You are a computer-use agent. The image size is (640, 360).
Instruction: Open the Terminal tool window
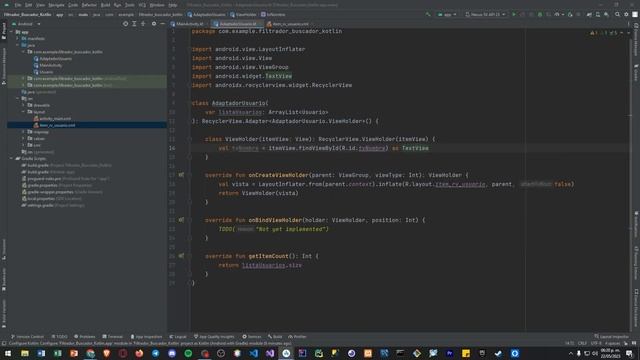point(112,337)
